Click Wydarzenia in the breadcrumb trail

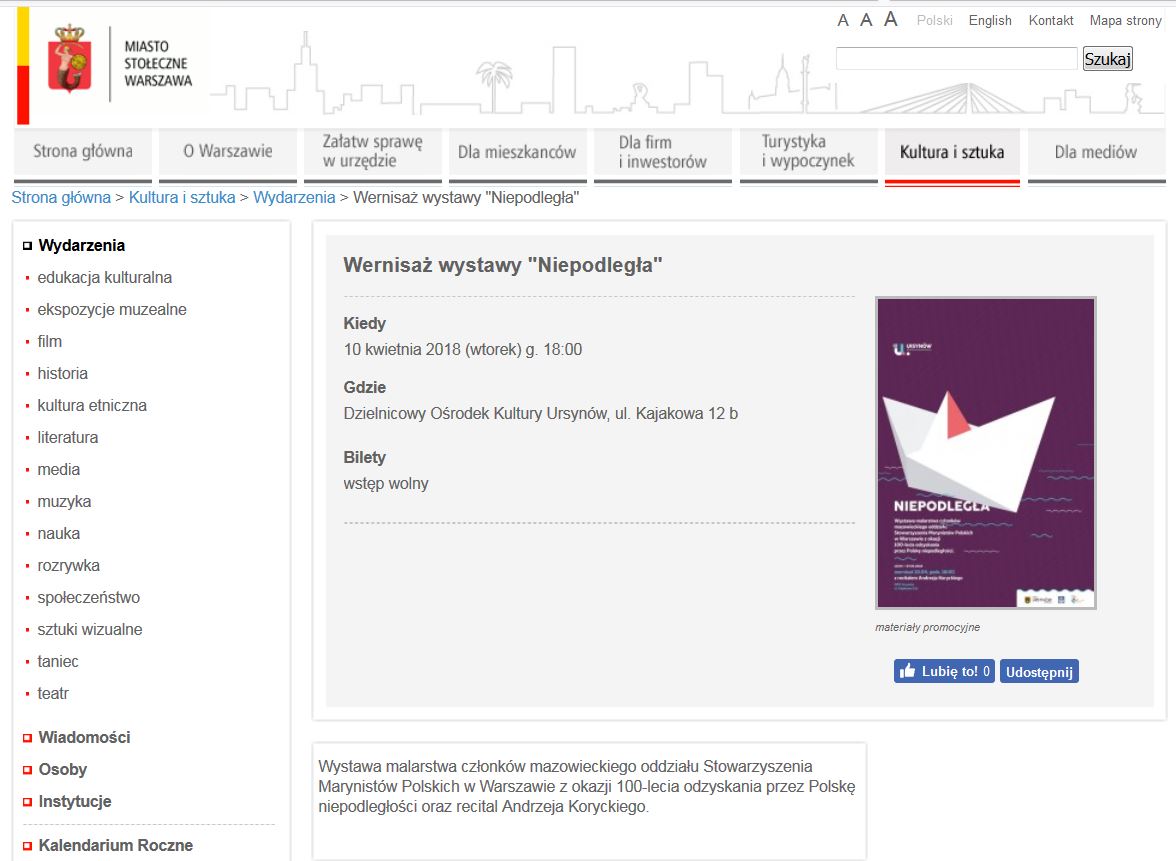click(x=294, y=197)
